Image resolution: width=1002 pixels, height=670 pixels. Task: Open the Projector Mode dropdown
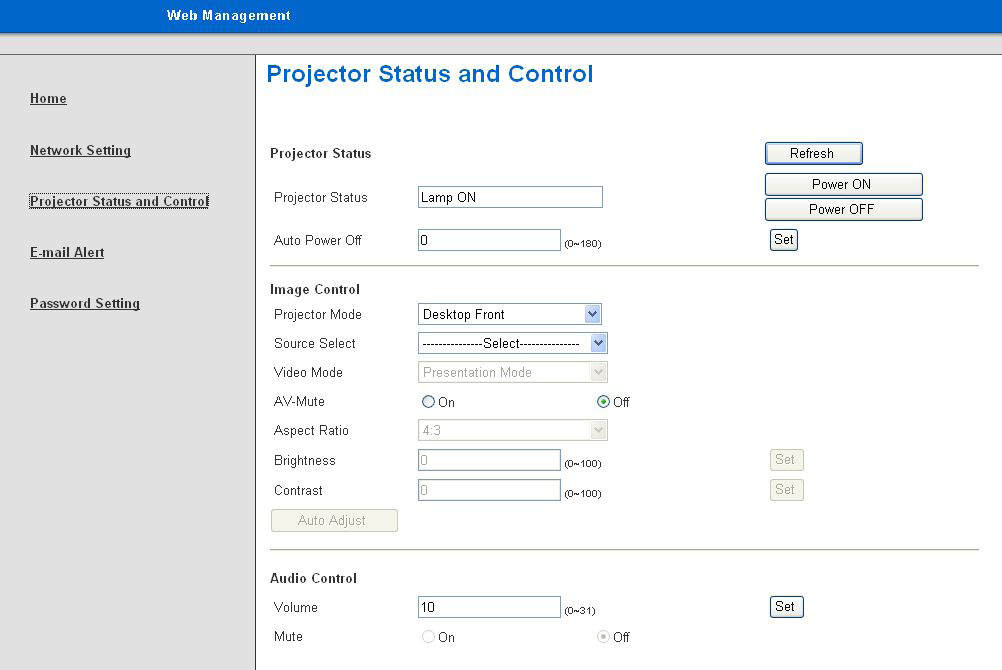509,314
